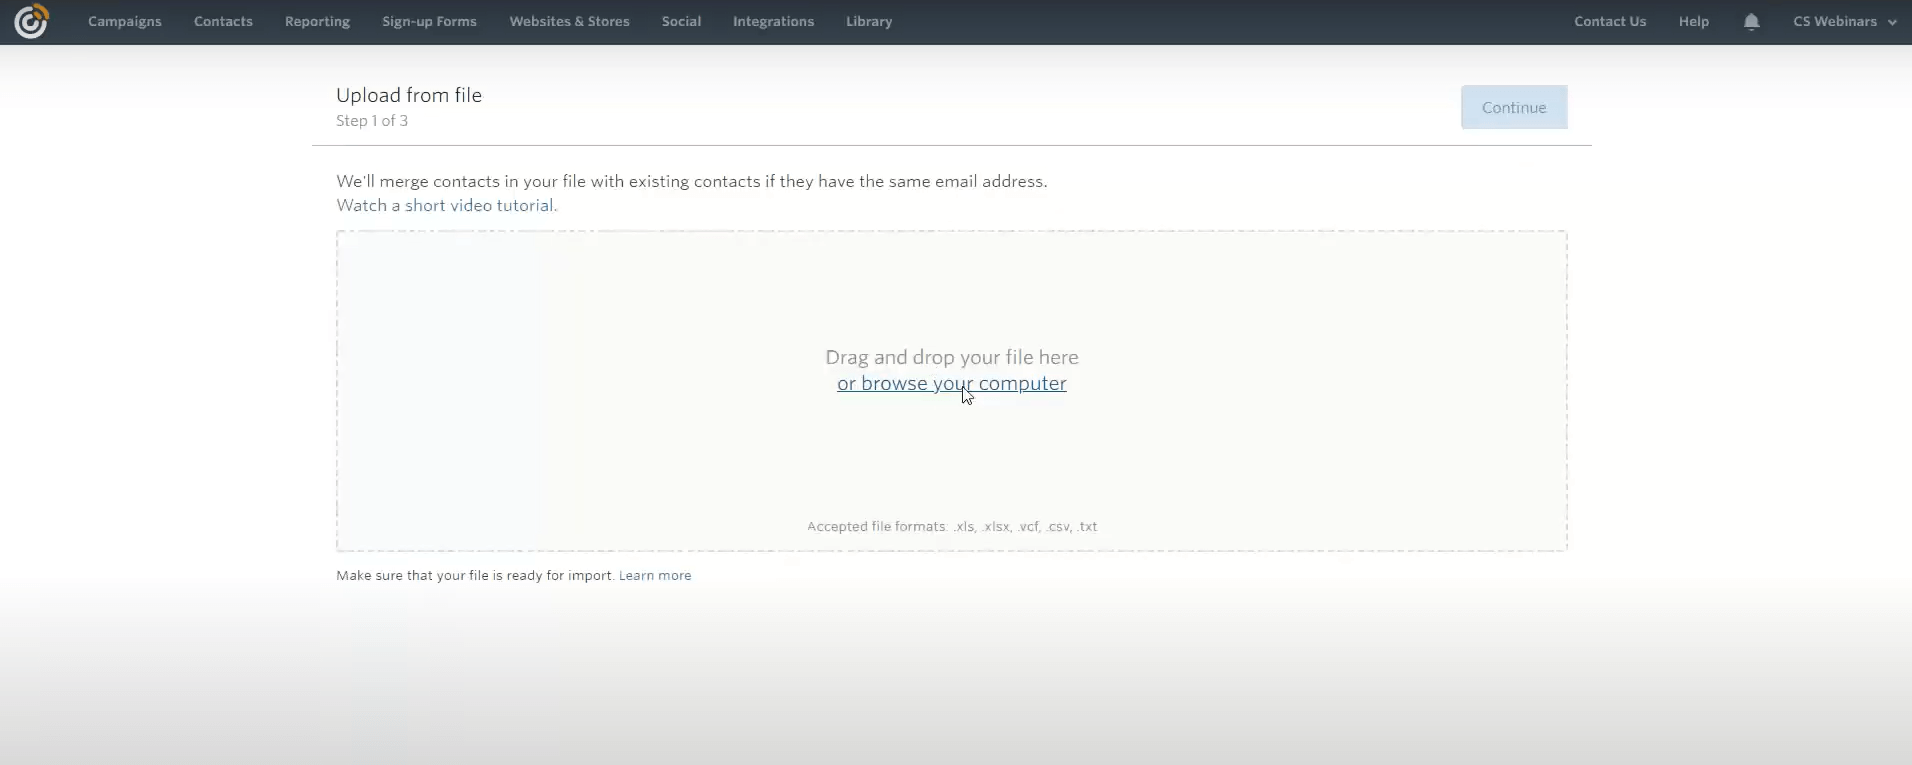Open the Help link

click(1693, 22)
